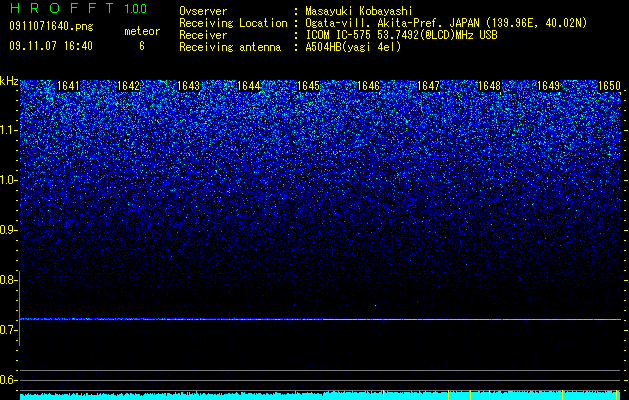Image resolution: width=629 pixels, height=400 pixels.
Task: Click the 0.9 kHz axis label
Action: click(x=9, y=230)
